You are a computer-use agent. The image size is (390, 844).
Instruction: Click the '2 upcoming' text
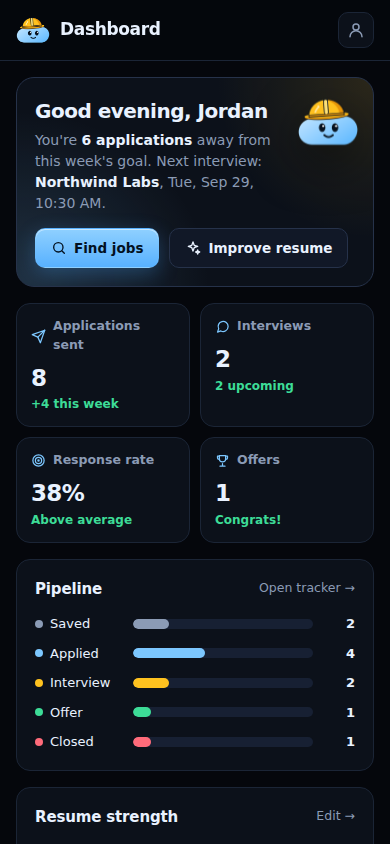[254, 386]
